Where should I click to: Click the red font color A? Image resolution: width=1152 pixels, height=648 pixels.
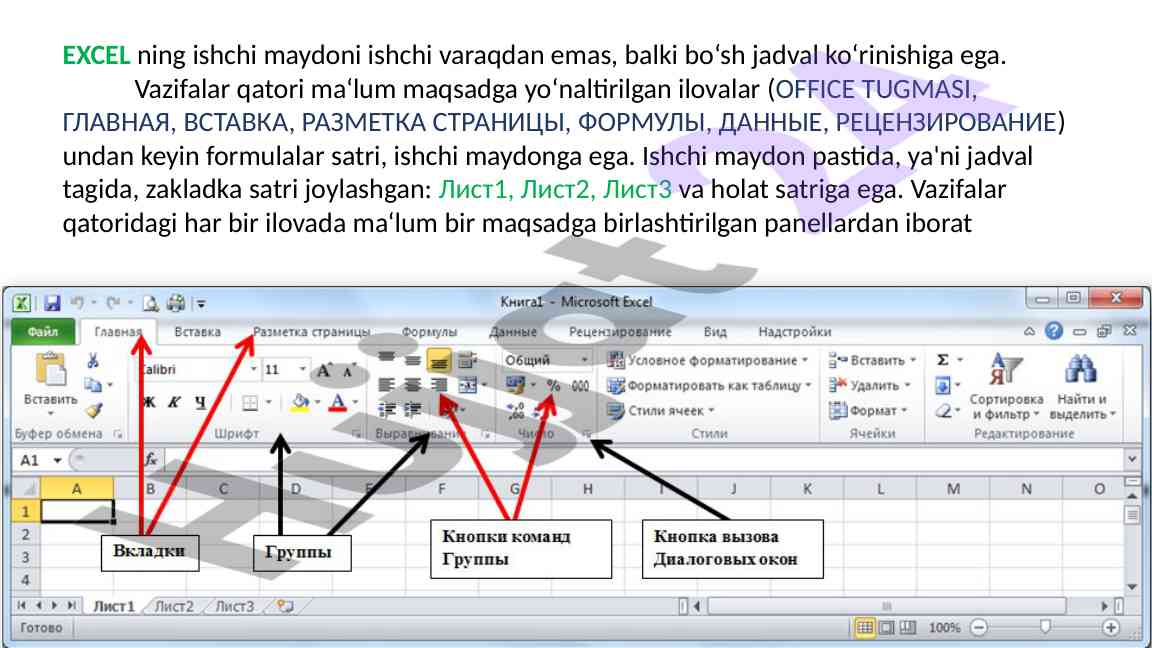337,403
